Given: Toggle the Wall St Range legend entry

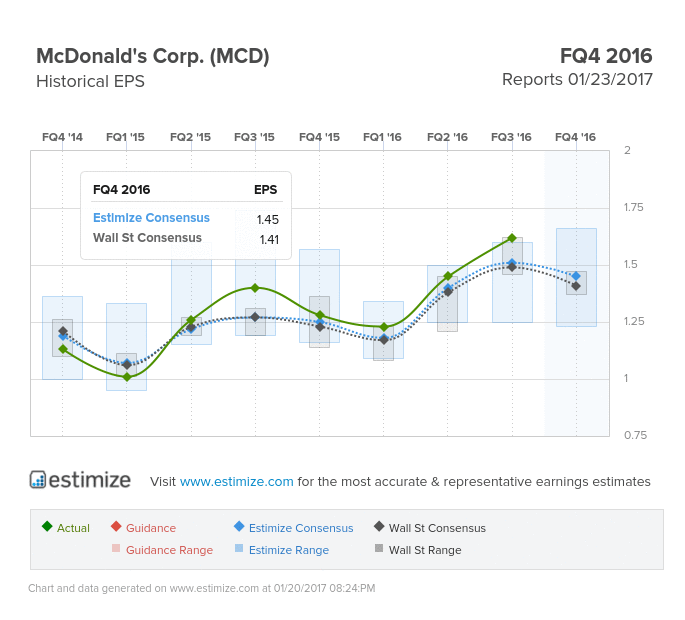Looking at the screenshot, I should (418, 549).
